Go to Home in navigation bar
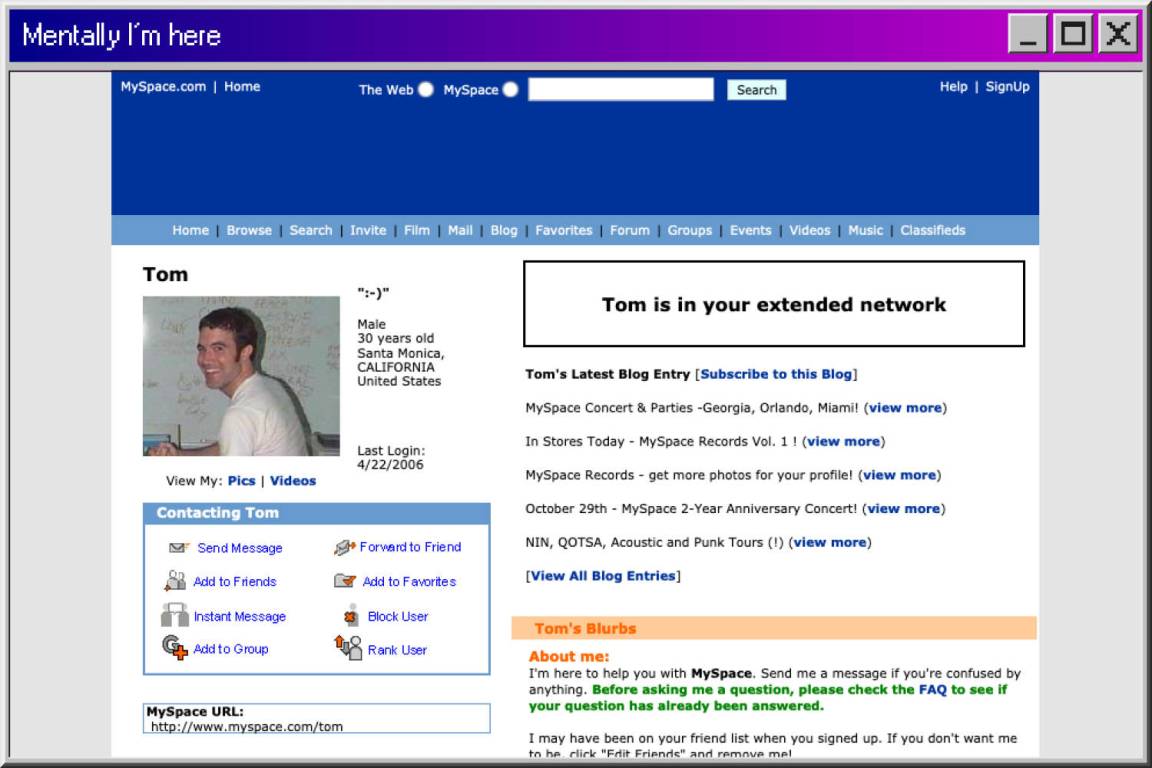Image resolution: width=1152 pixels, height=768 pixels. click(190, 230)
